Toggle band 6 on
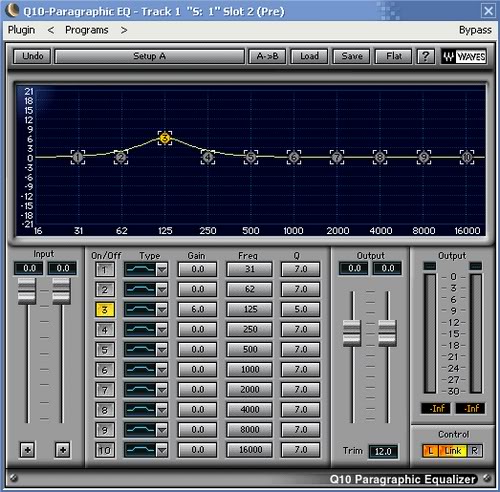 point(105,370)
